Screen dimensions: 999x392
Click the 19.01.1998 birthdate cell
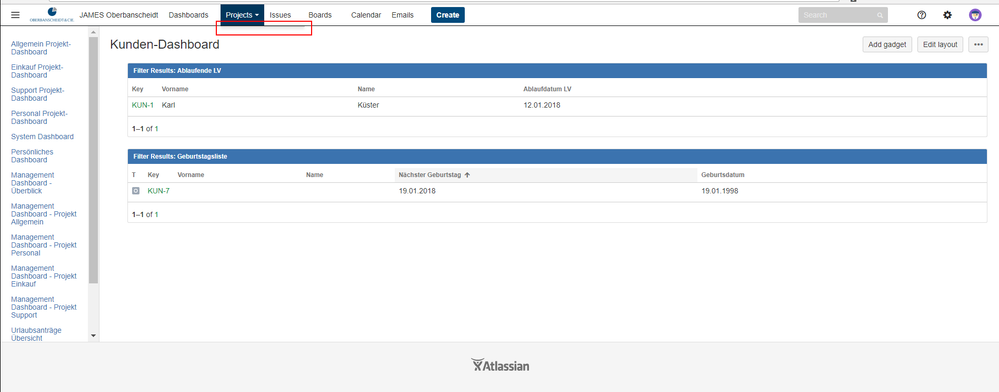pyautogui.click(x=720, y=191)
